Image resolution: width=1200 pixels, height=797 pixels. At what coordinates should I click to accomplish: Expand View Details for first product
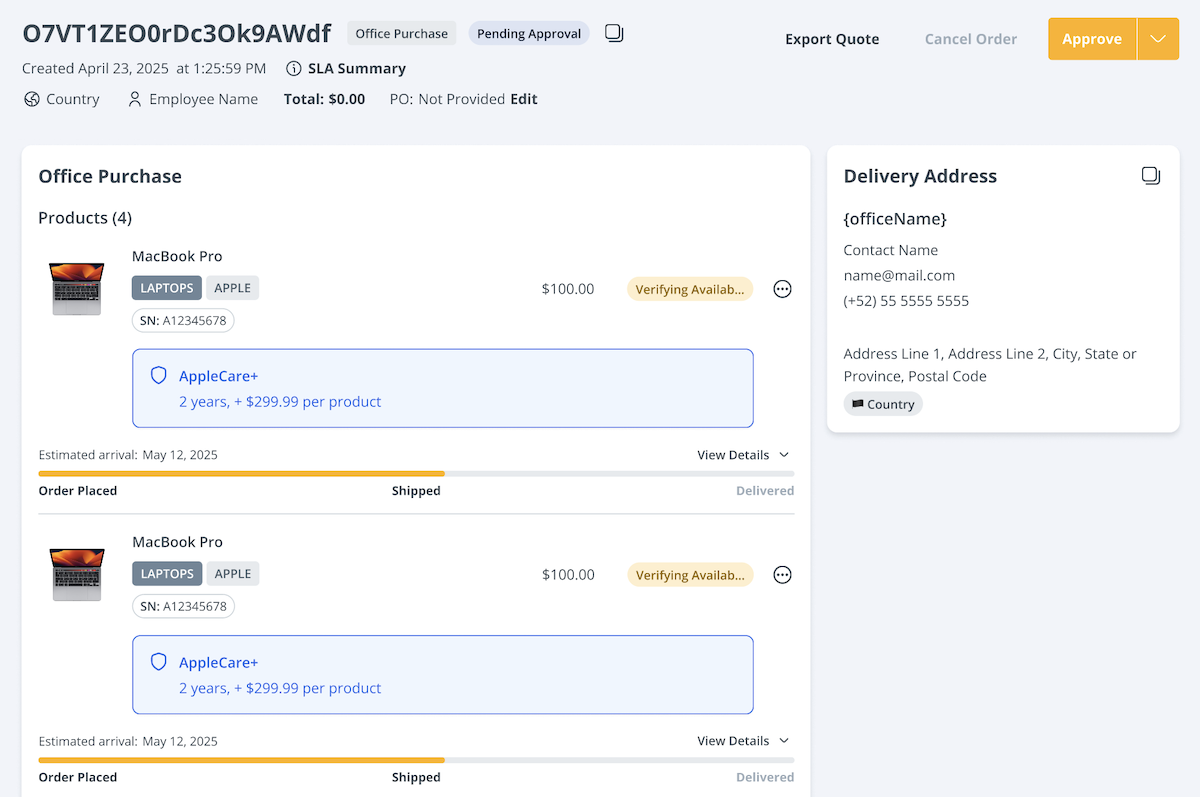[743, 455]
